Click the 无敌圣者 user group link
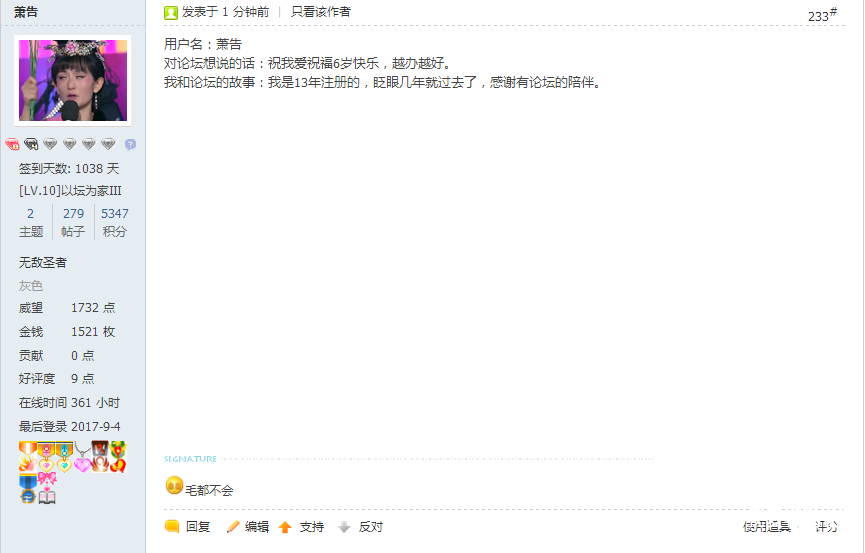The width and height of the screenshot is (865, 553). tap(42, 263)
